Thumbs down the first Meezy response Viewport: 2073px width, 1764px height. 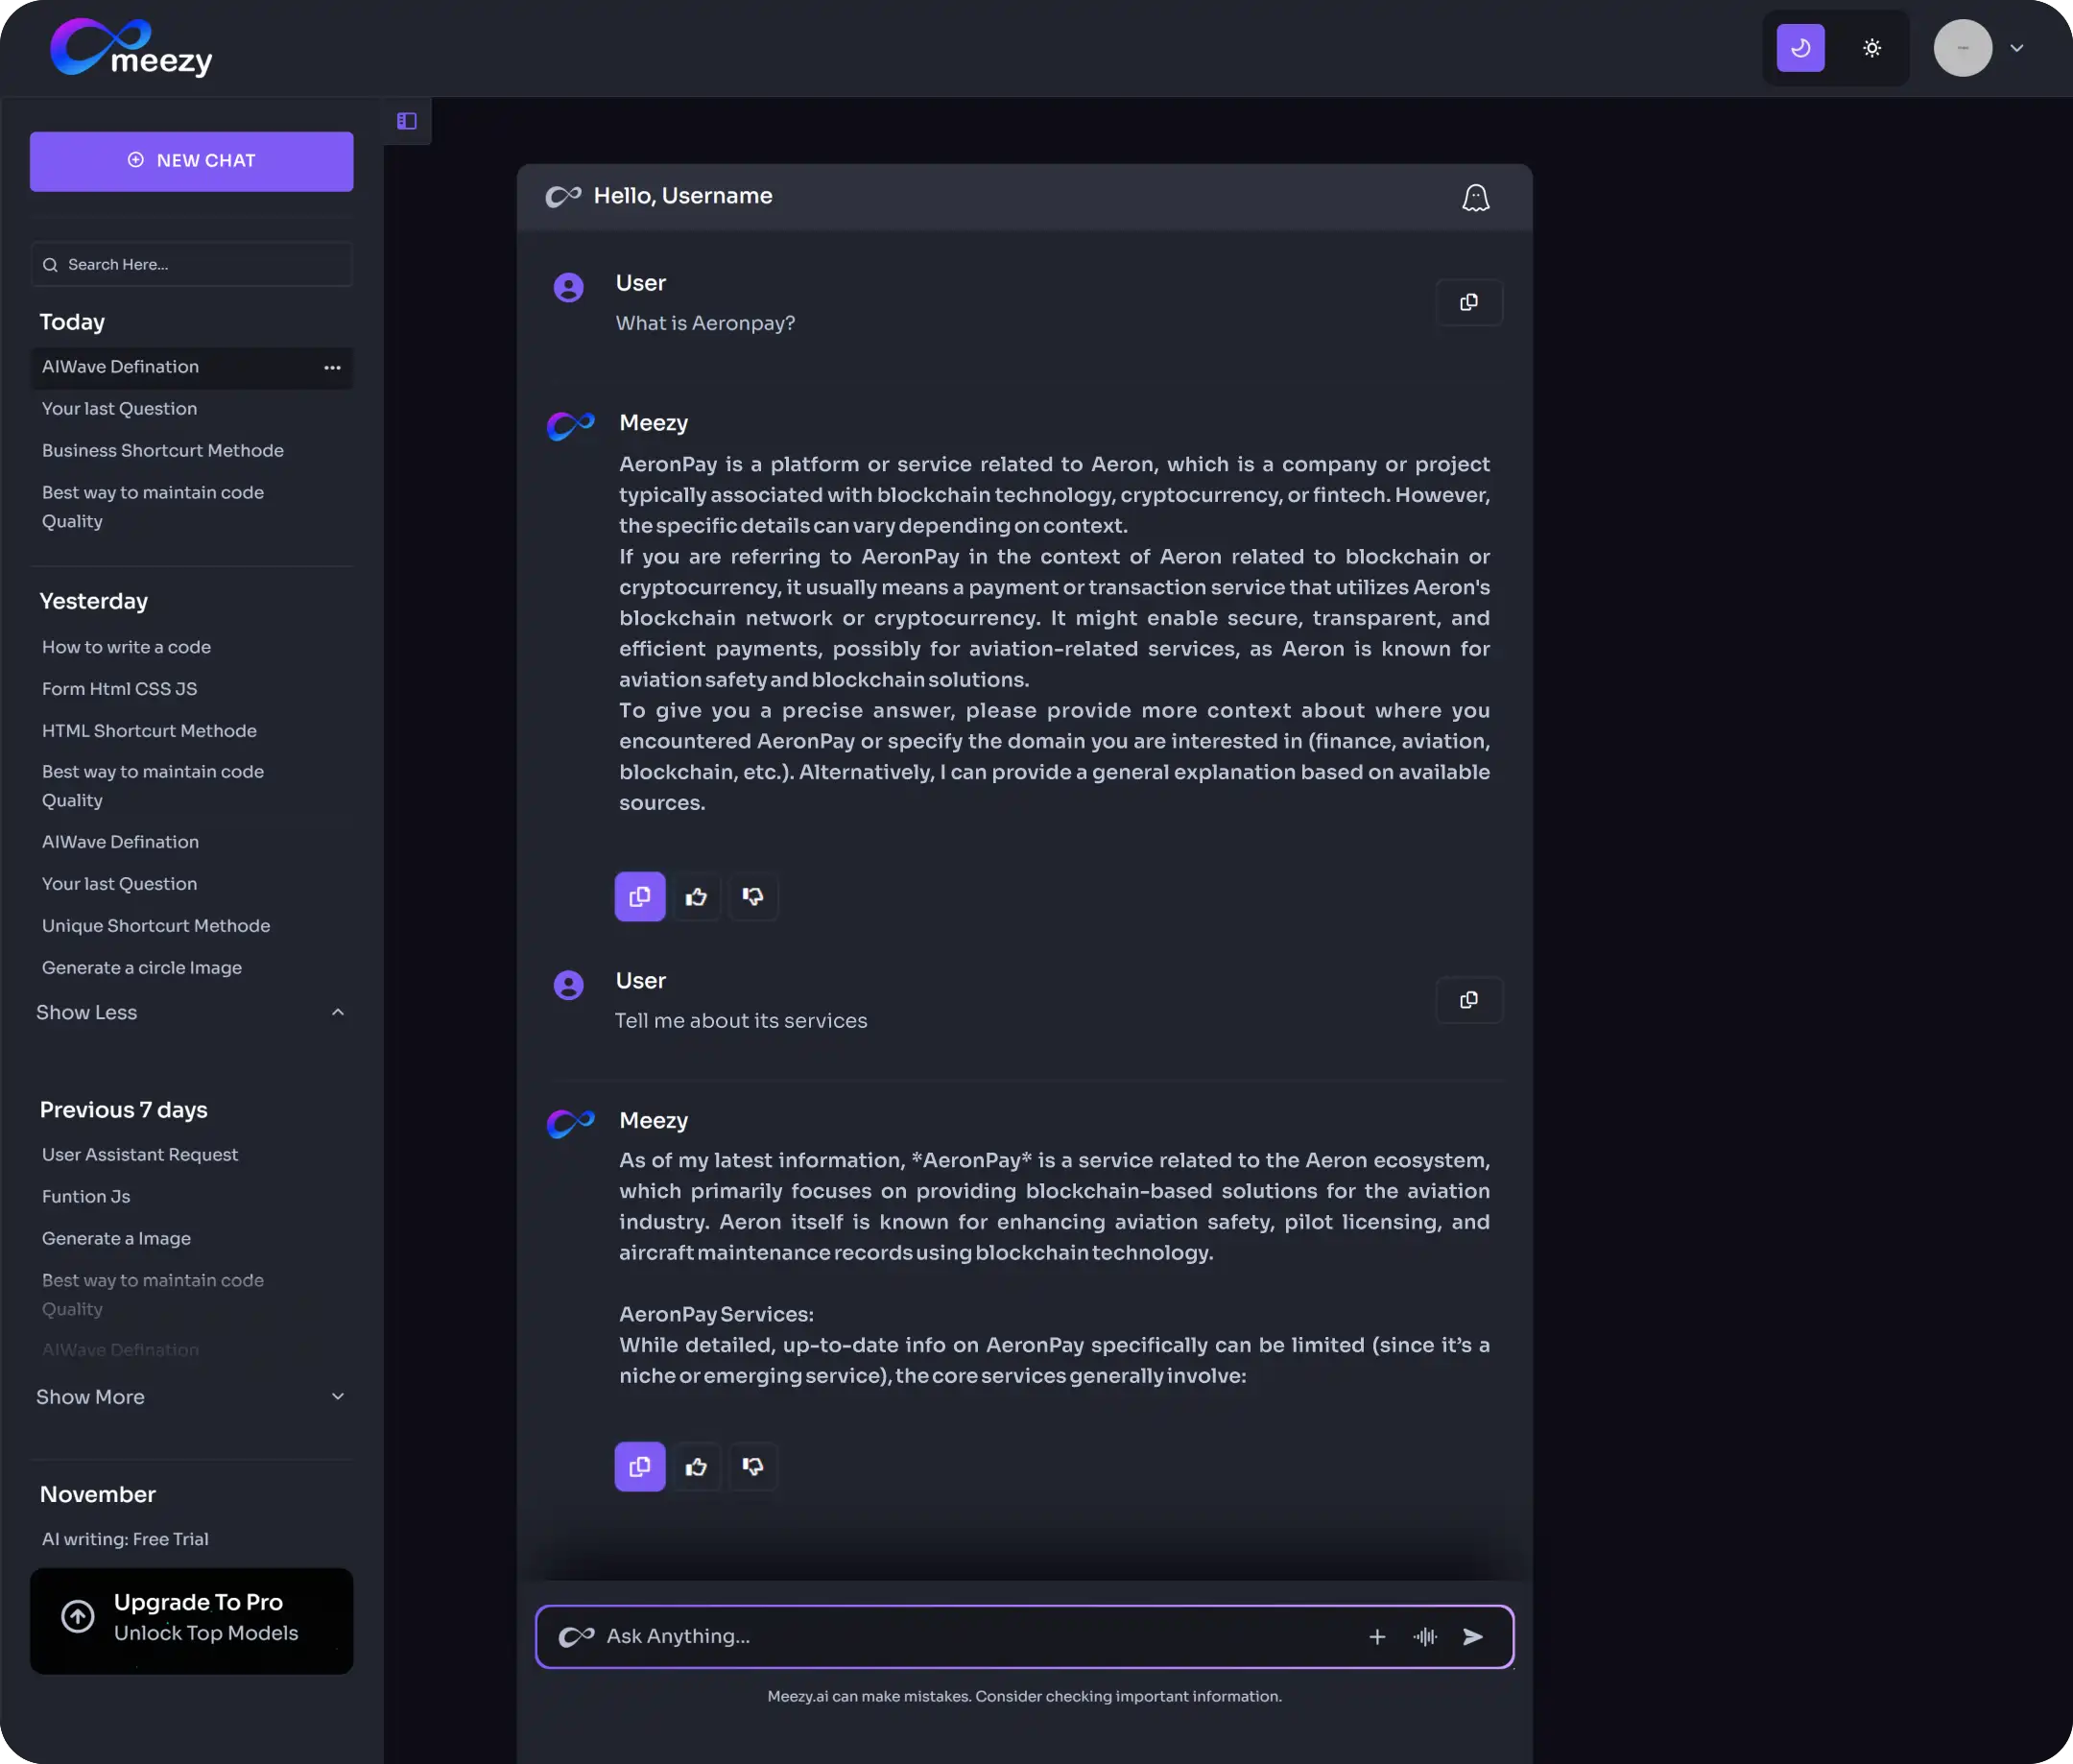pyautogui.click(x=753, y=897)
